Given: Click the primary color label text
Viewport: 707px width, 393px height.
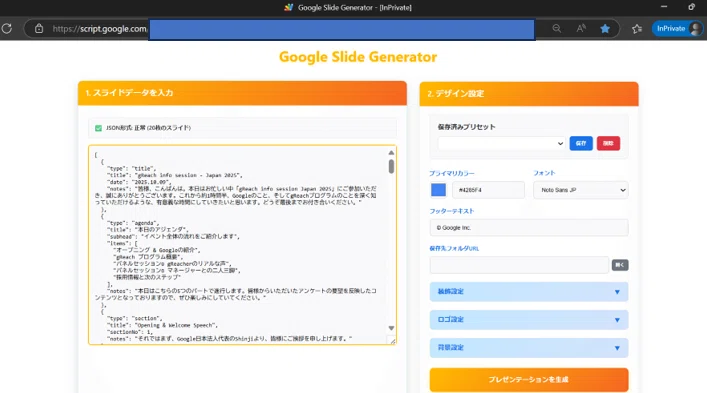Looking at the screenshot, I should pyautogui.click(x=452, y=173).
